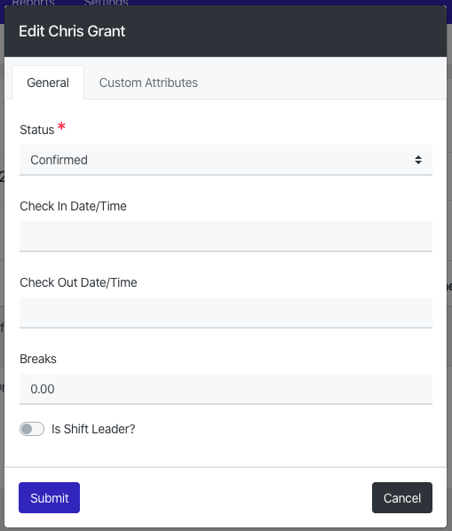Click the "Is Shift Leader?" label text
452x531 pixels.
(93, 429)
